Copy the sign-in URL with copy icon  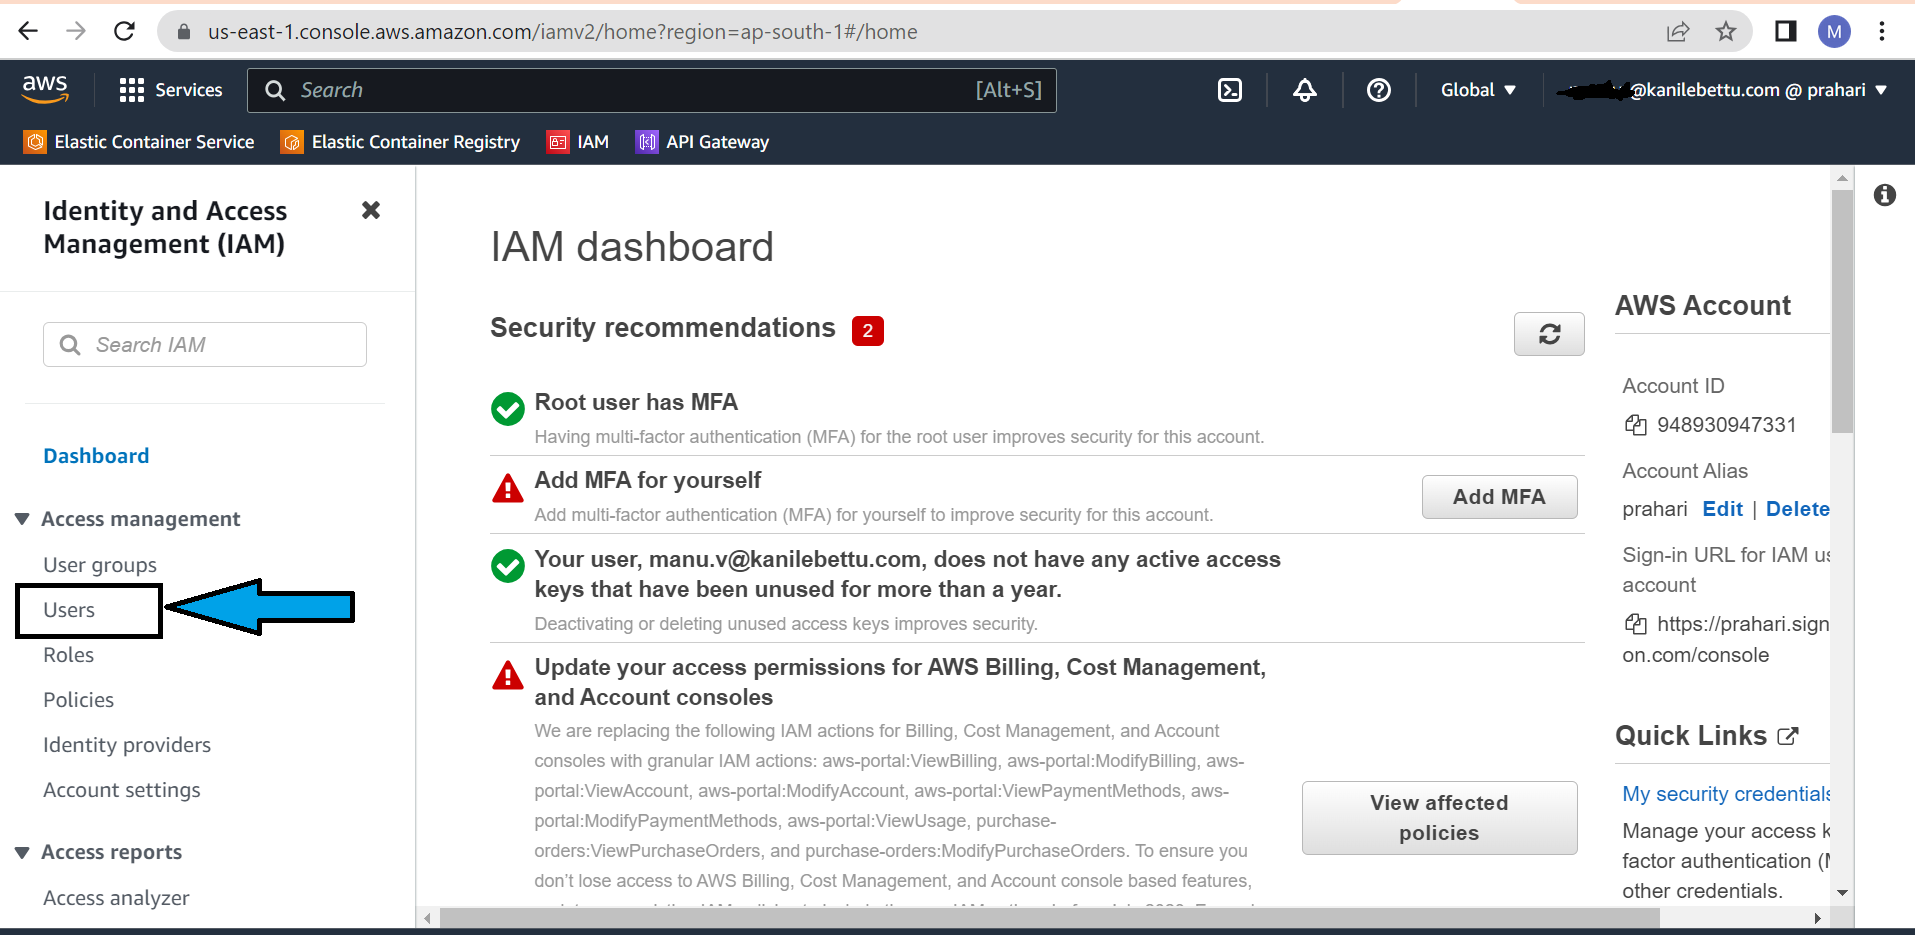(1636, 624)
